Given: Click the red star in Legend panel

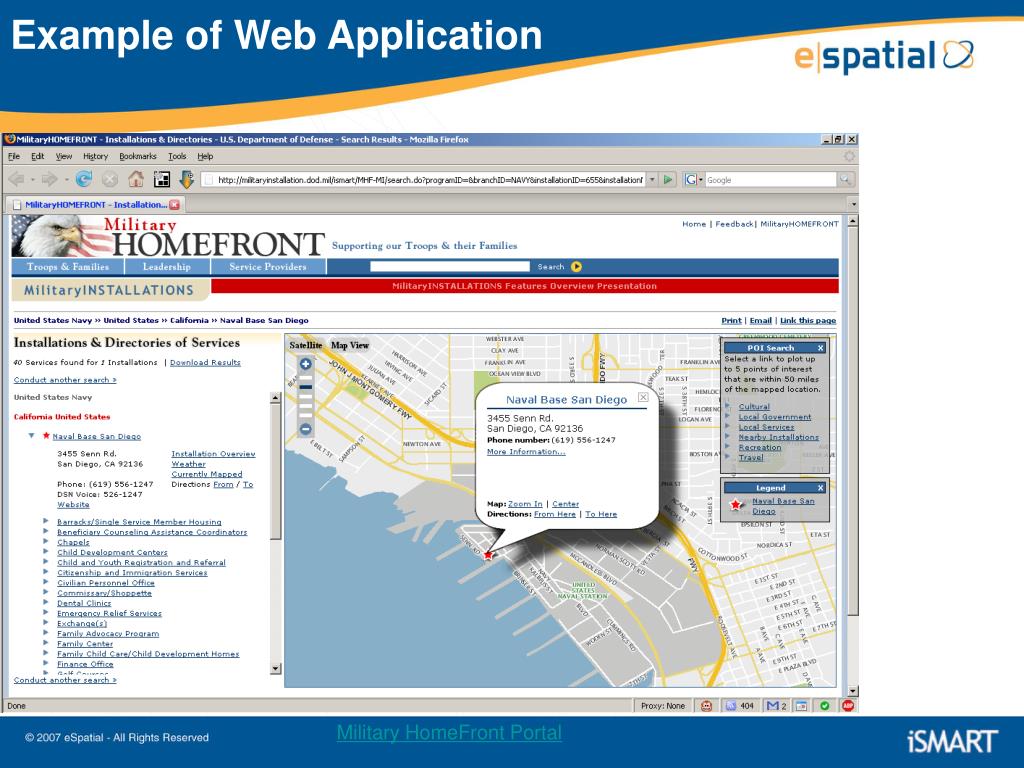Looking at the screenshot, I should click(x=736, y=504).
